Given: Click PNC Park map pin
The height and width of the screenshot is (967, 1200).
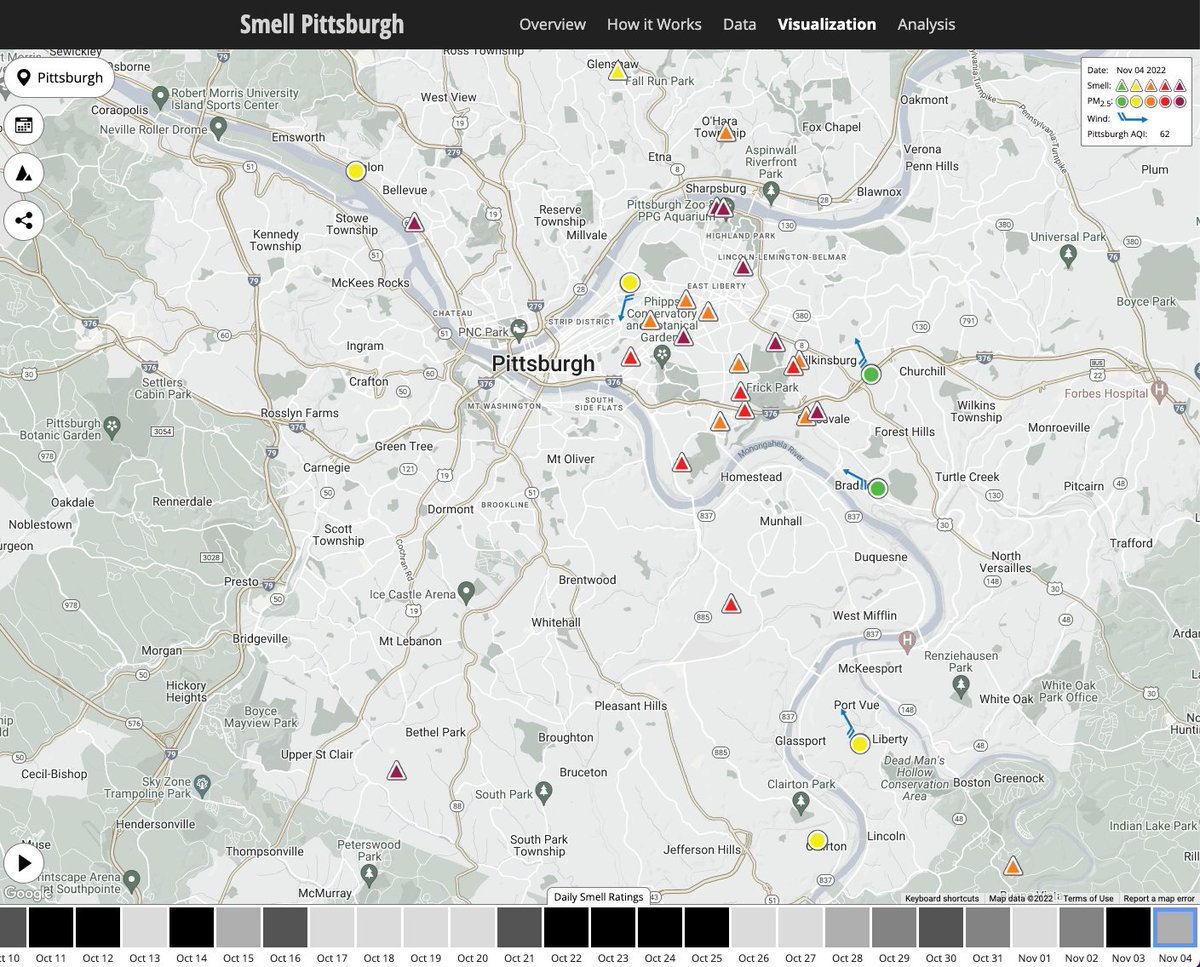Looking at the screenshot, I should pos(518,328).
